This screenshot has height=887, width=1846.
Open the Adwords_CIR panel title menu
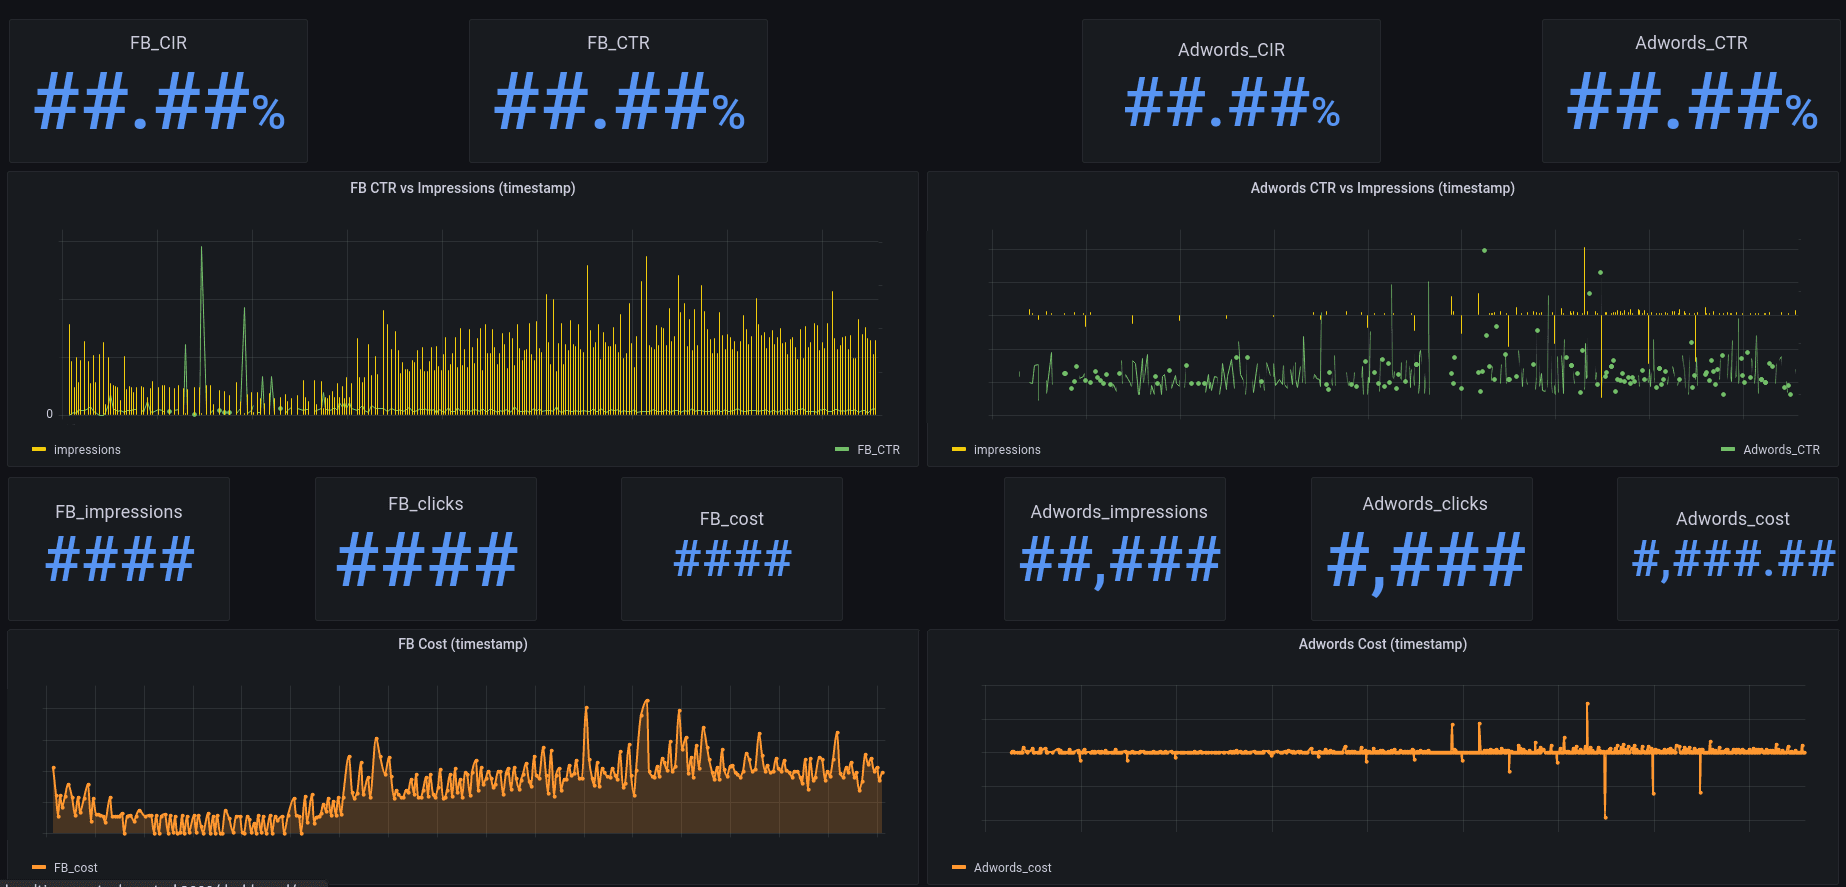[1231, 50]
